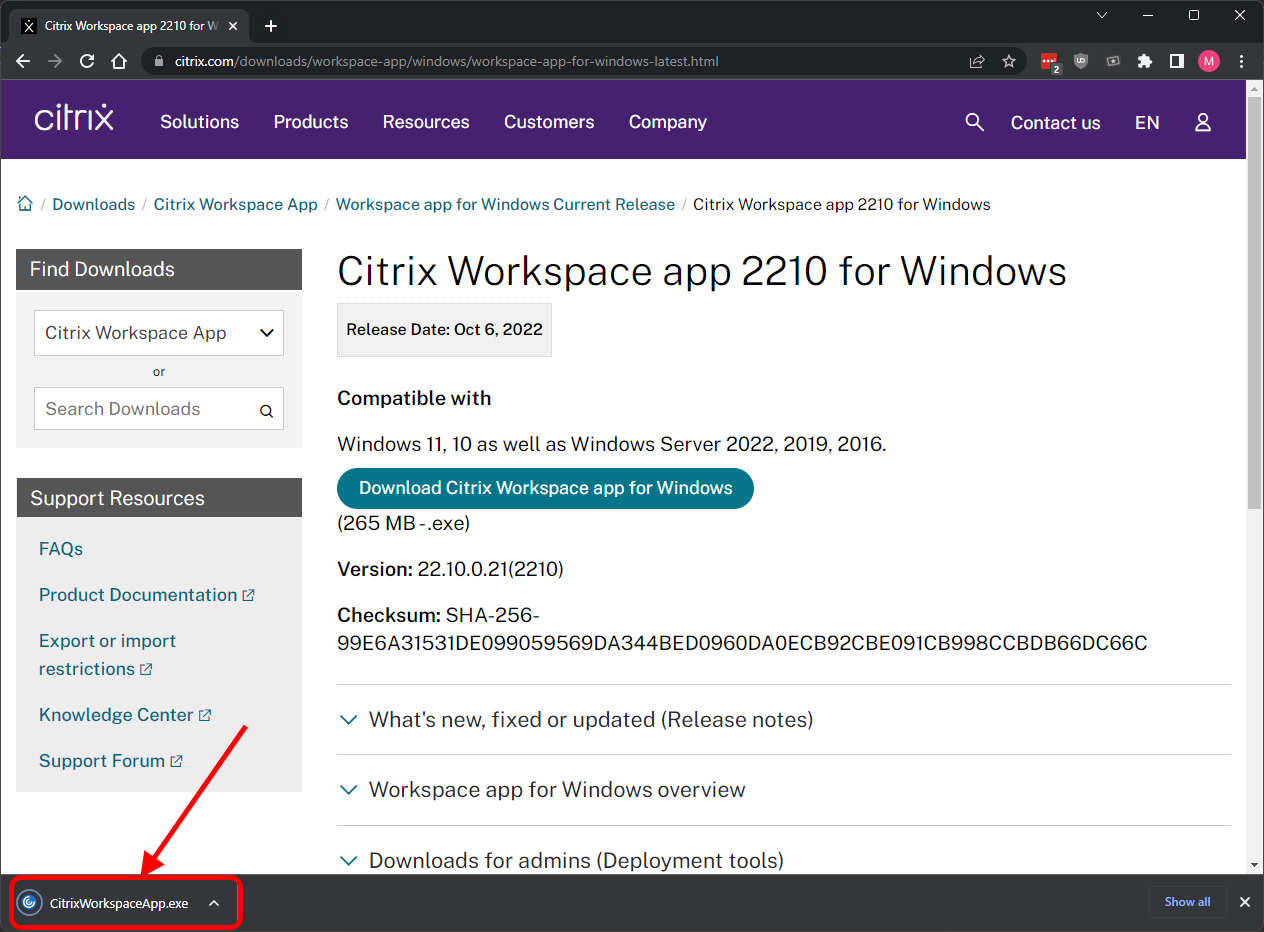Click the Version 22.10.0.21(2210) text

point(450,569)
